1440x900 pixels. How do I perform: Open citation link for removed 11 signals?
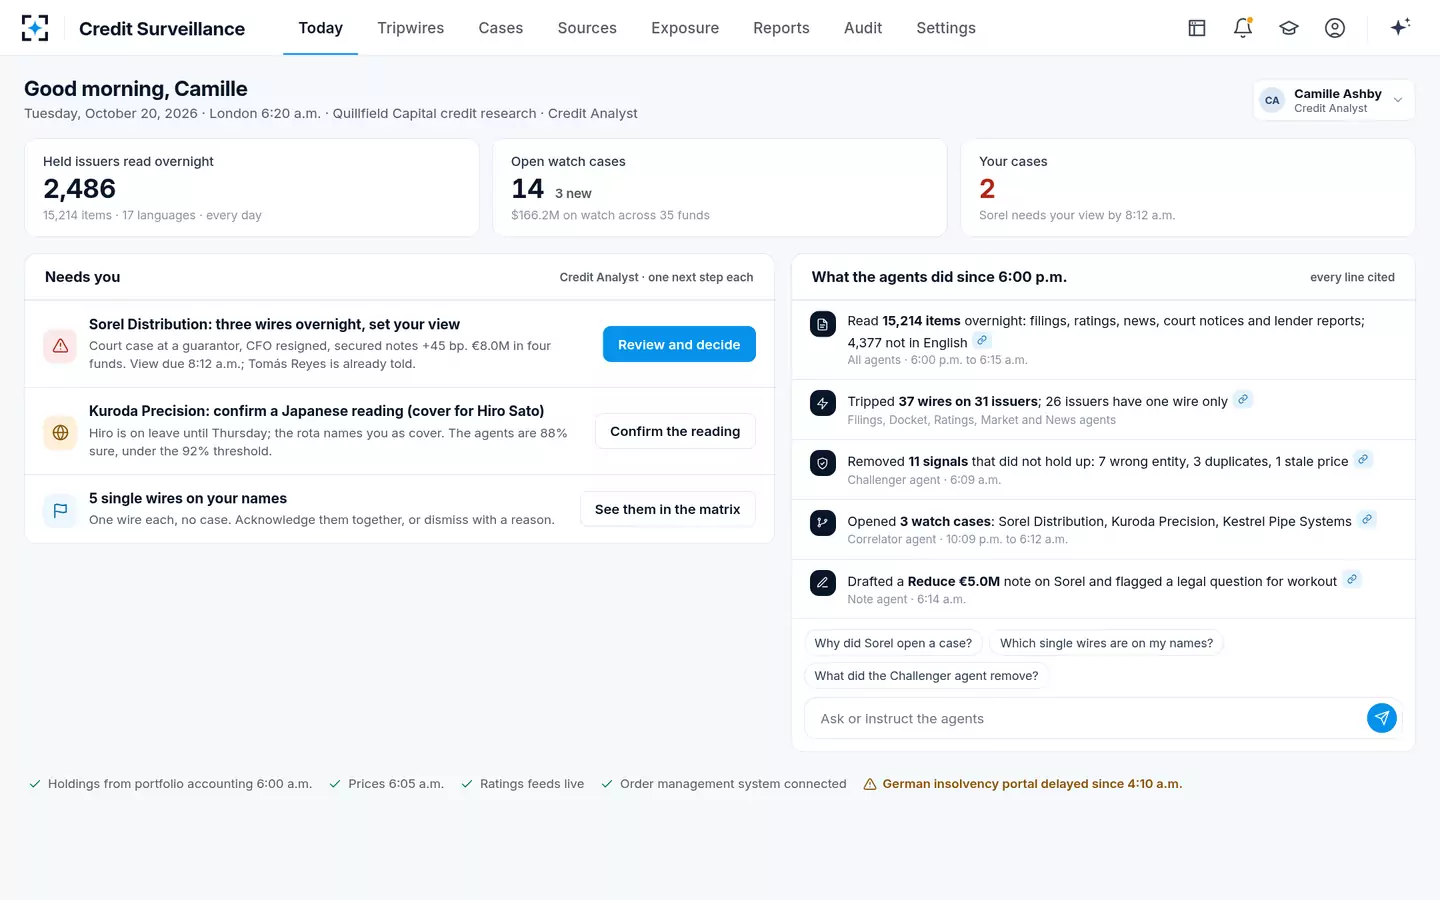click(1363, 460)
